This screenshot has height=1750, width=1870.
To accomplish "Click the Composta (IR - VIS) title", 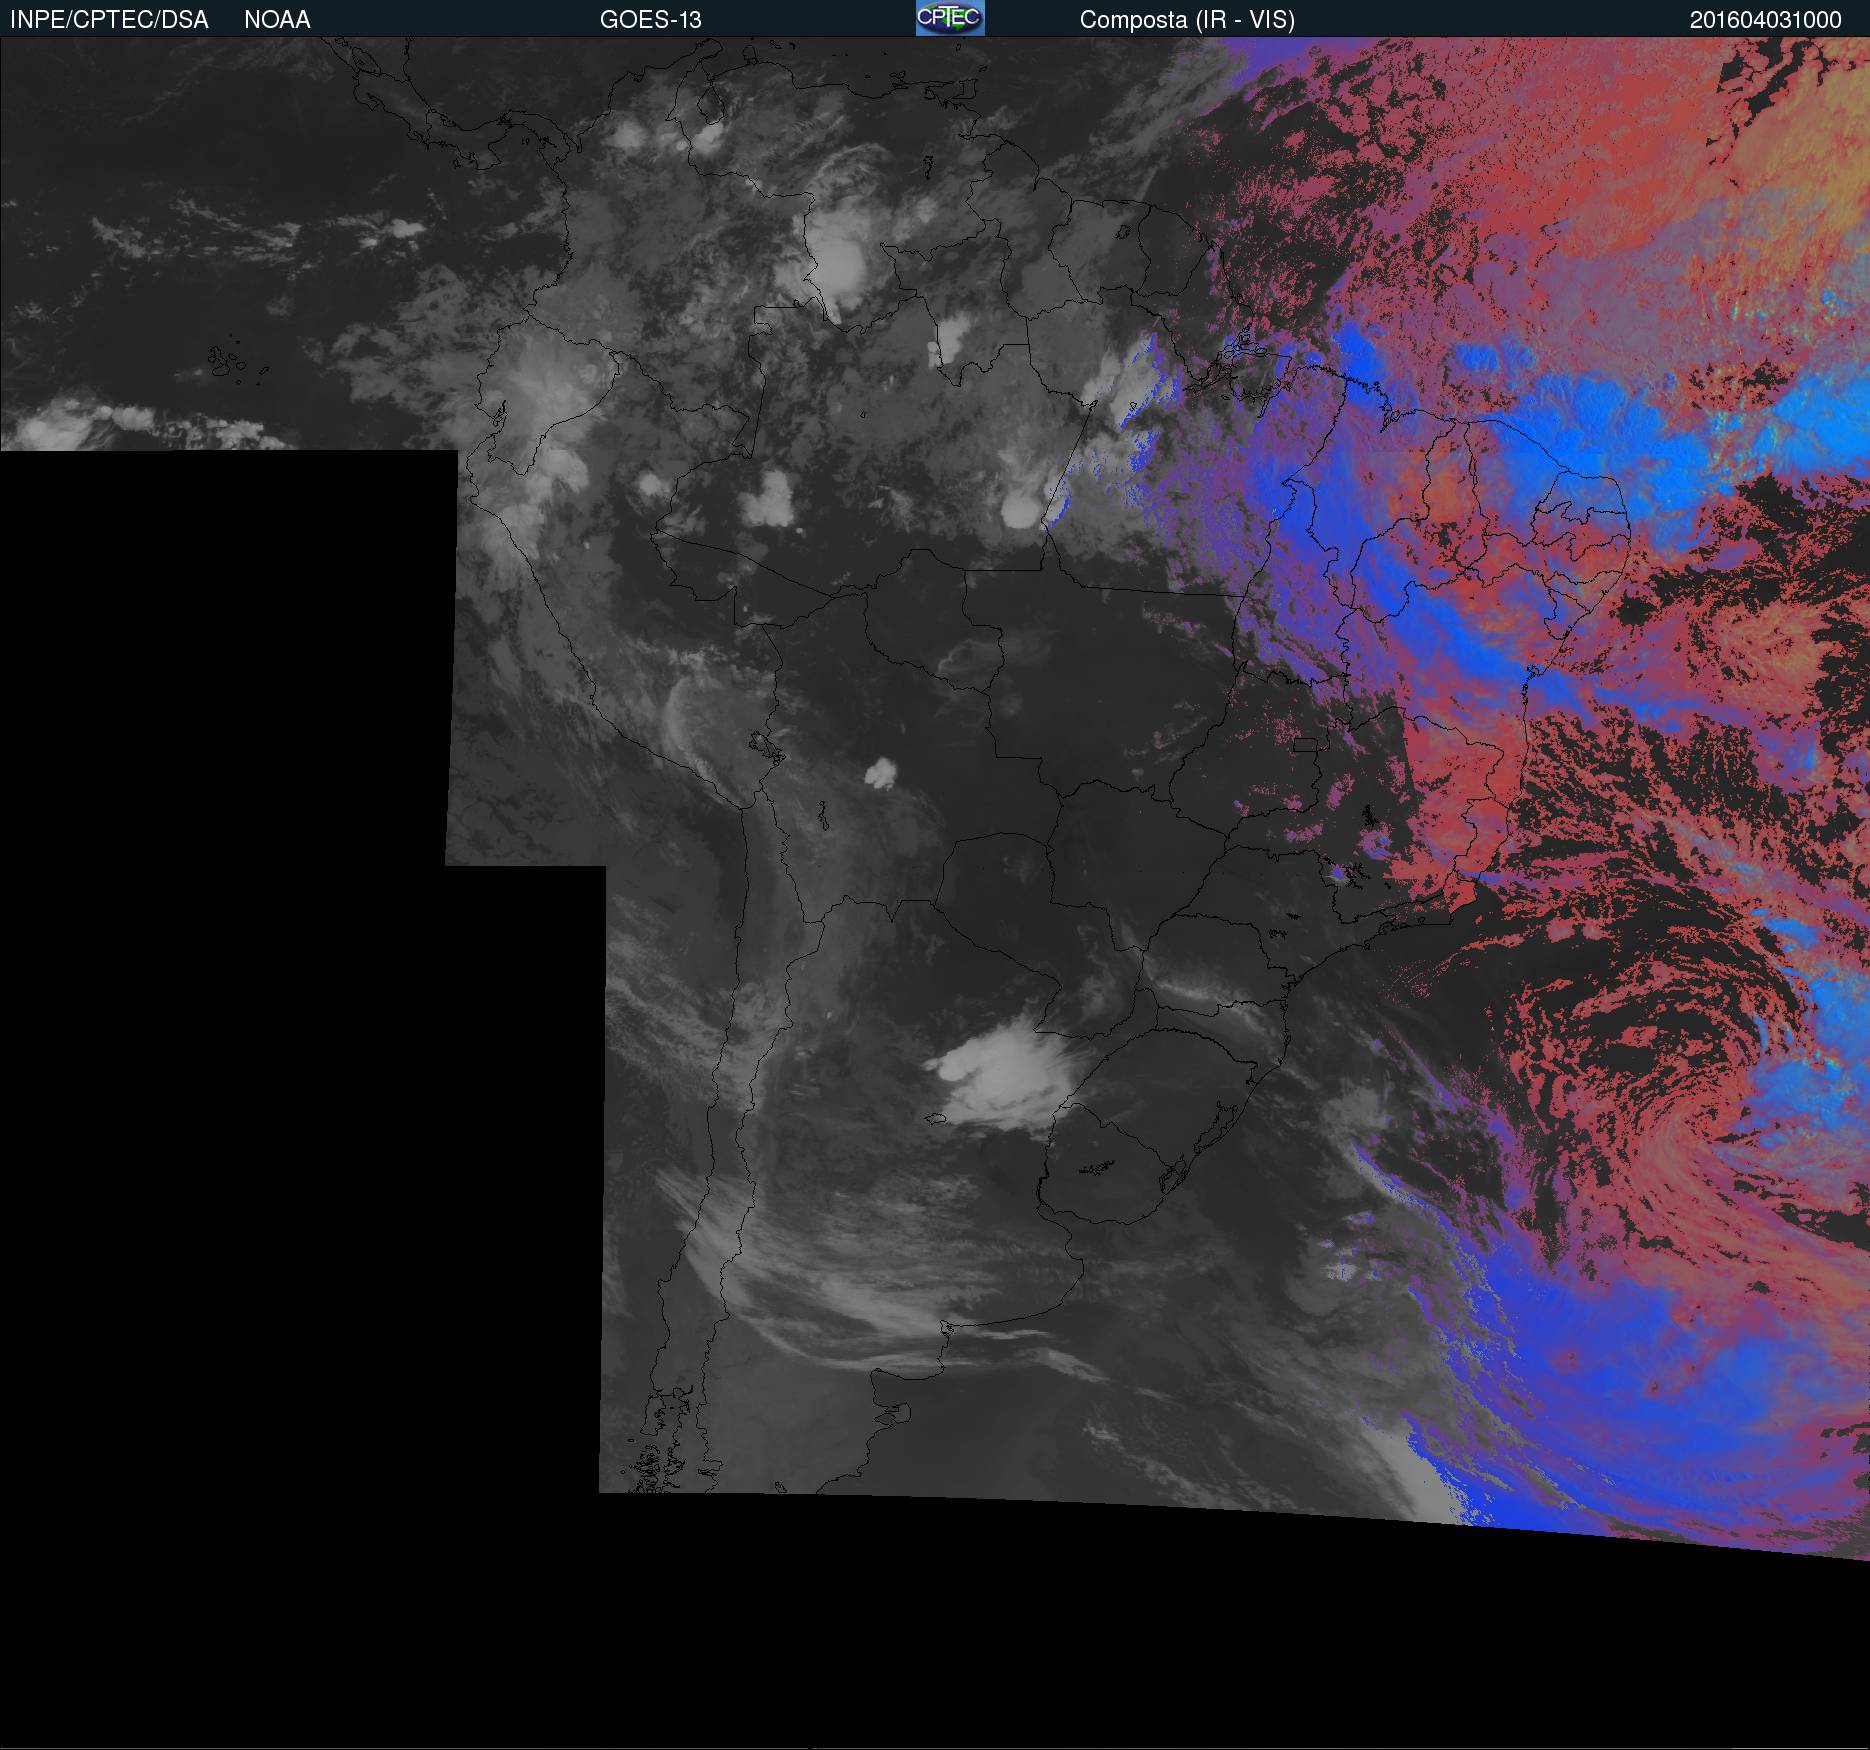I will (1187, 20).
